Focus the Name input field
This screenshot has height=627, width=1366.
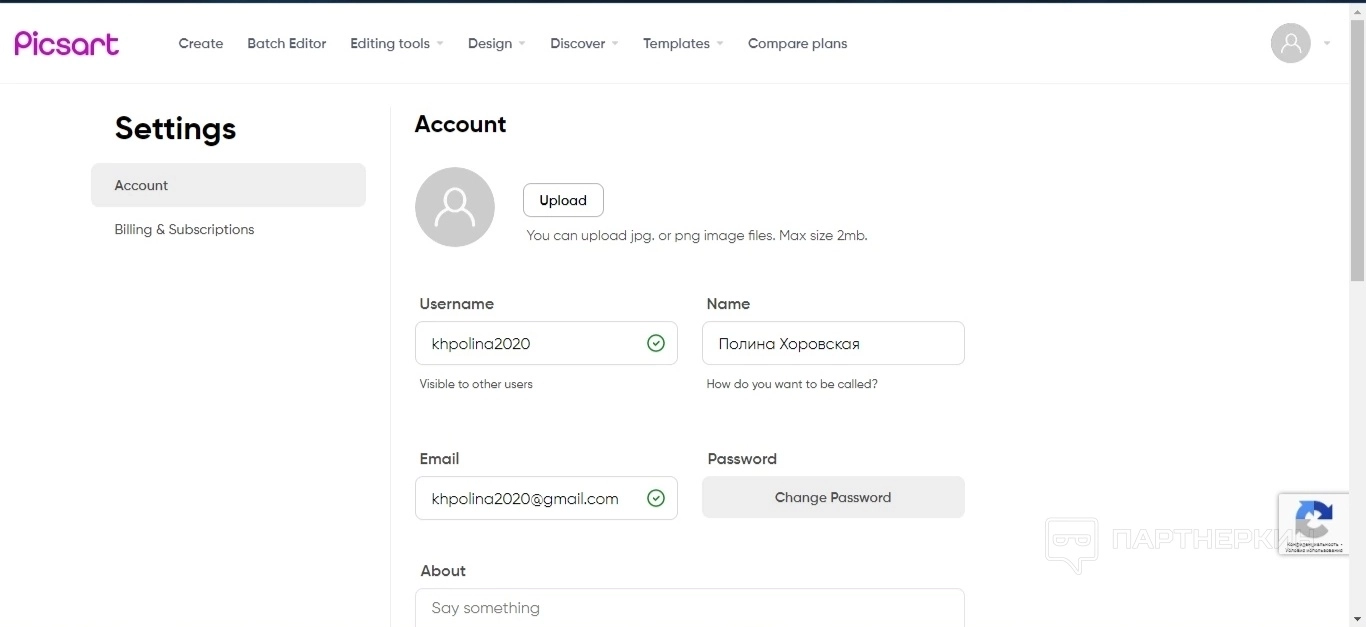click(x=833, y=343)
